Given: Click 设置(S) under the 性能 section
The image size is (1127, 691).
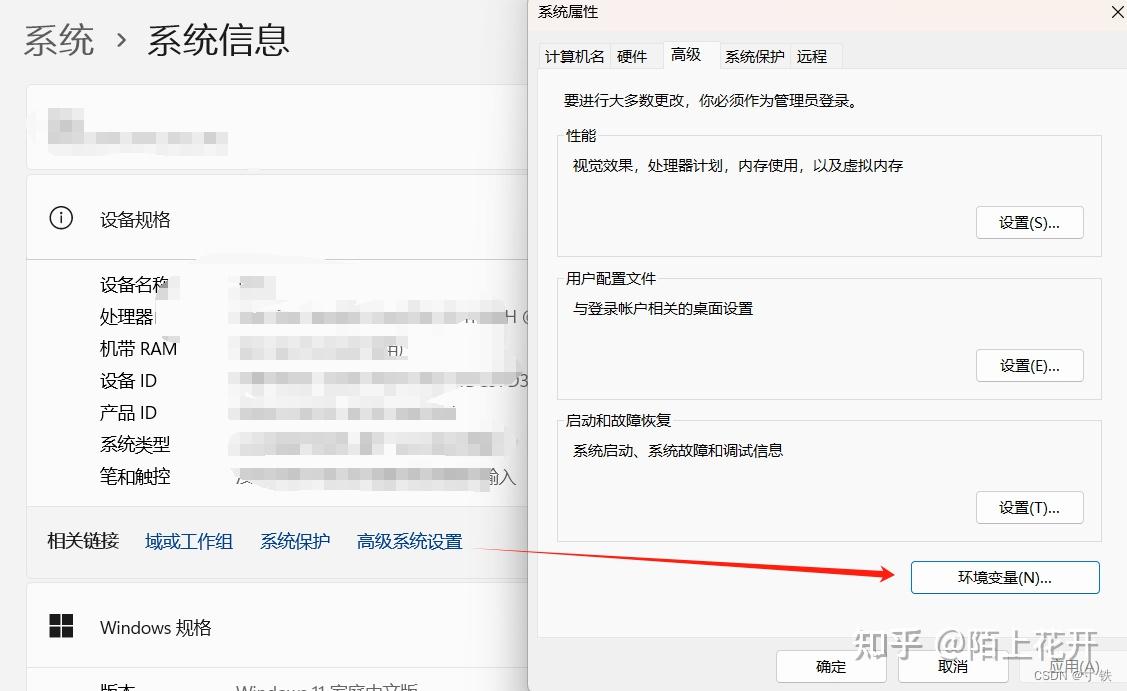Looking at the screenshot, I should [1029, 222].
